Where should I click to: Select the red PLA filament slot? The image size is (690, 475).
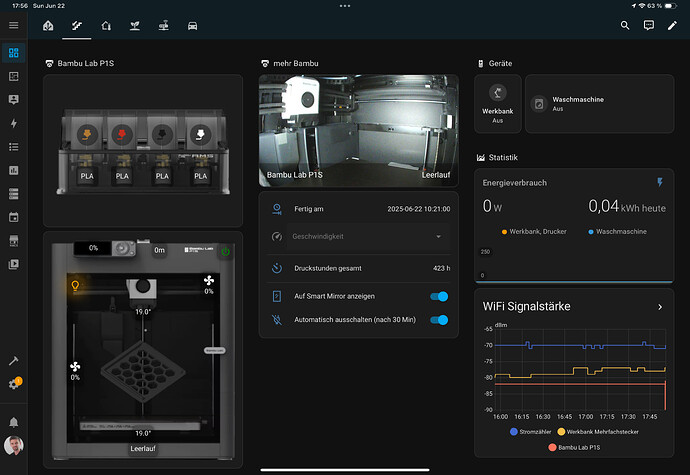pos(122,134)
